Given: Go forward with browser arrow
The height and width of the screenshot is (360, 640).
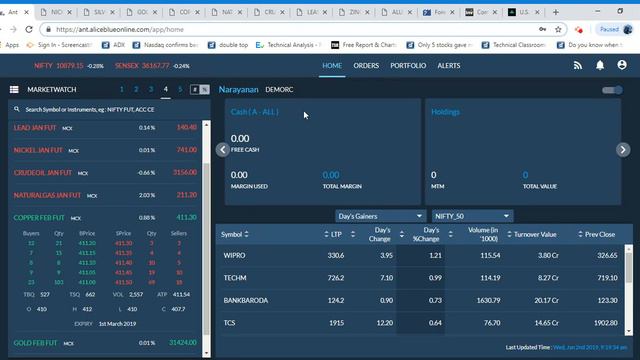Looking at the screenshot, I should click(x=13, y=29).
